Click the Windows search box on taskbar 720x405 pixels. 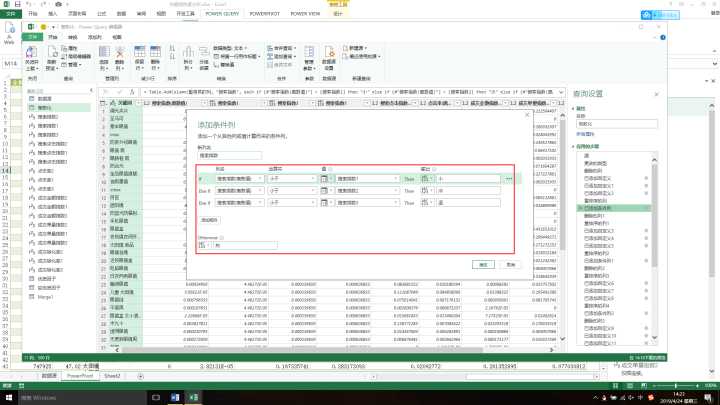click(40, 397)
